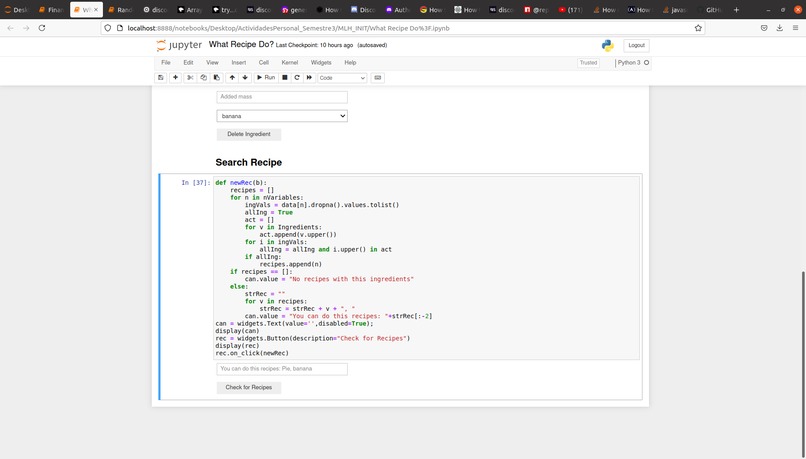The width and height of the screenshot is (806, 459).
Task: Click the Delete Ingredient button
Action: tap(249, 134)
